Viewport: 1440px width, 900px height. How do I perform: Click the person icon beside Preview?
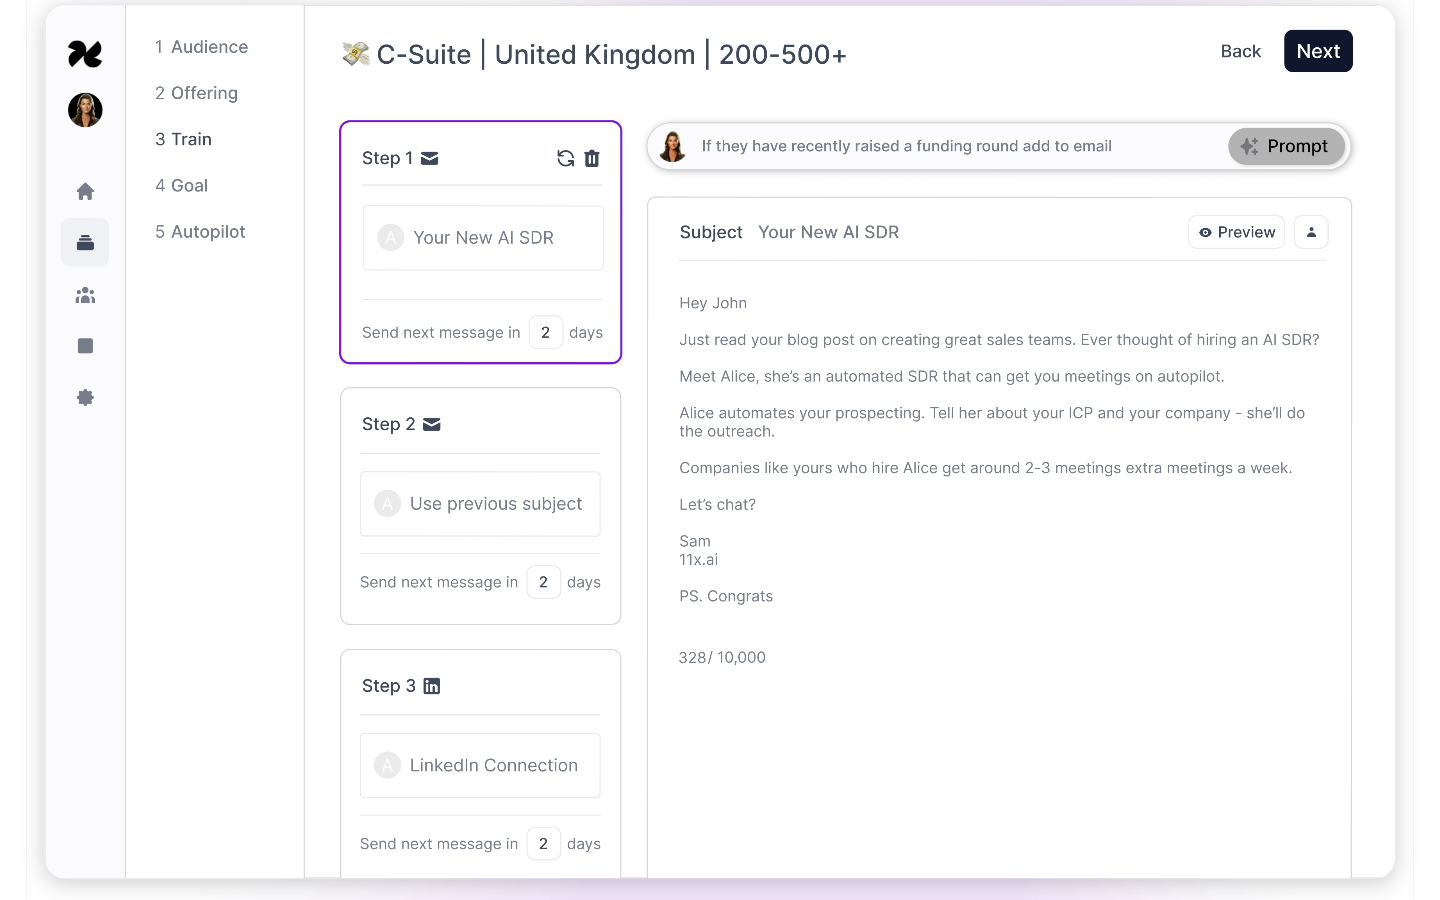pyautogui.click(x=1311, y=232)
